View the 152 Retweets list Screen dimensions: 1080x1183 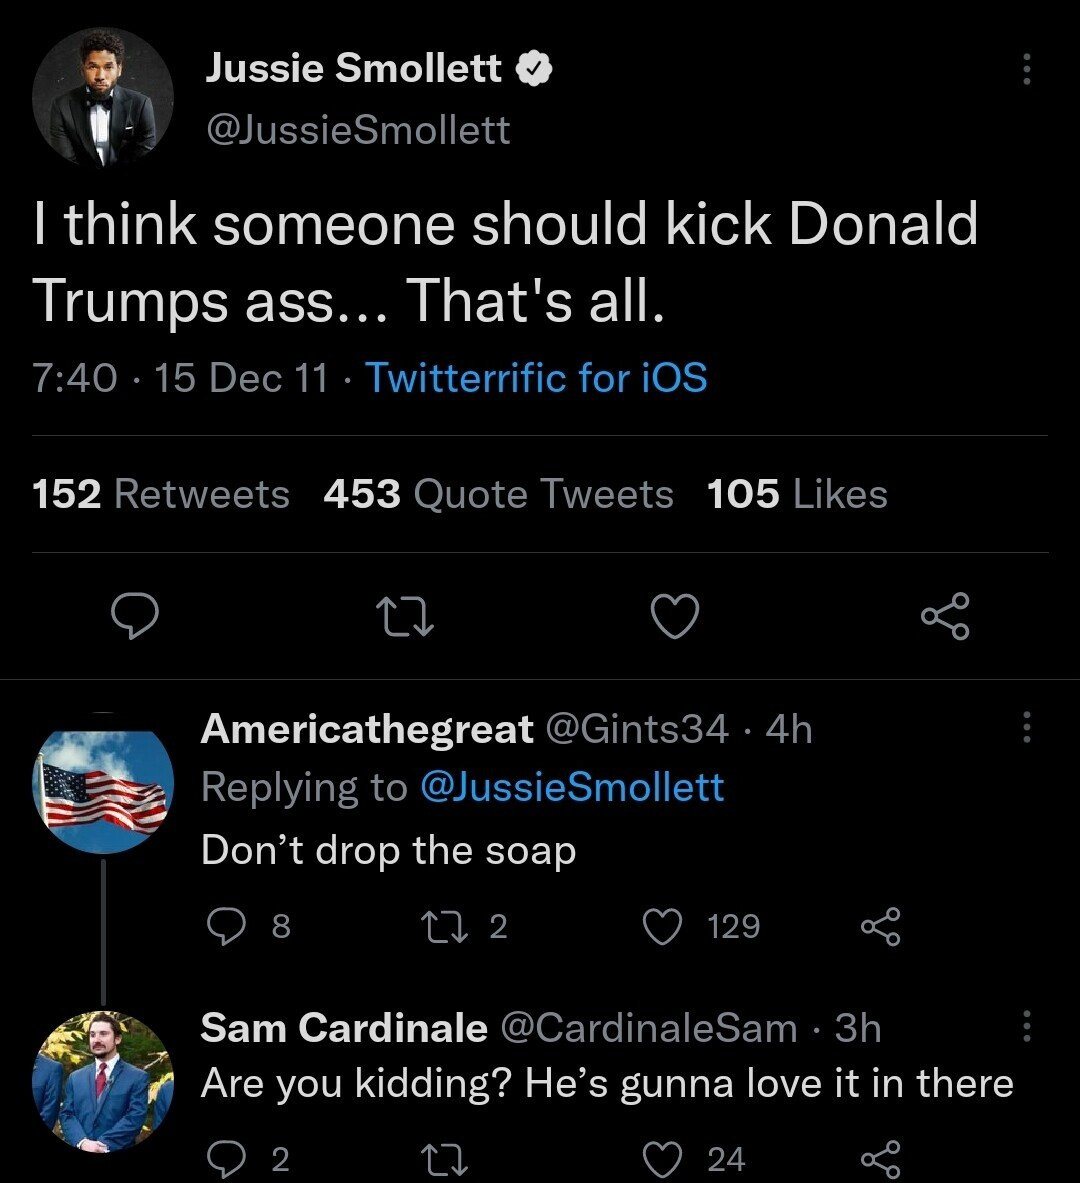tap(161, 494)
